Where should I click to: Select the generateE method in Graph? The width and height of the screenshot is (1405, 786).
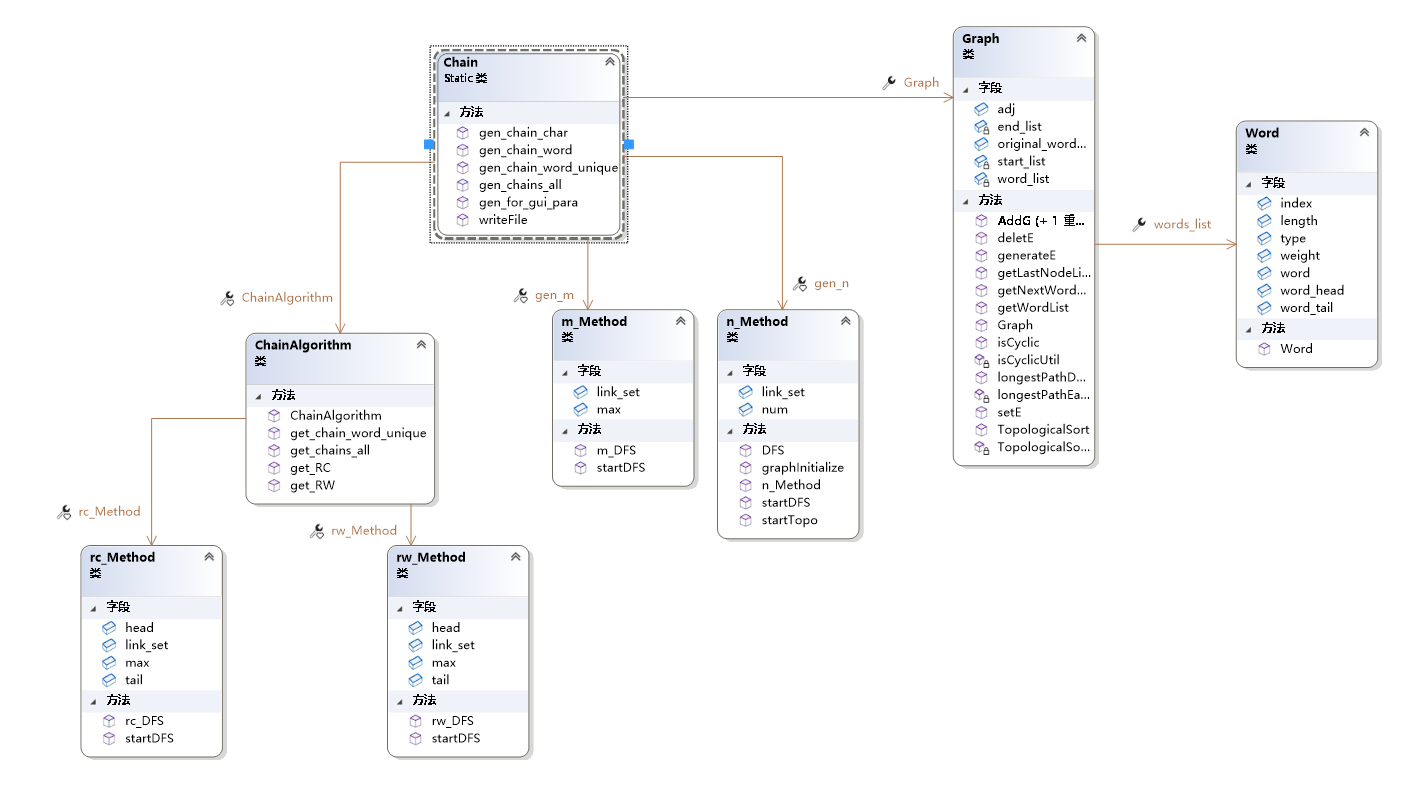coord(1026,255)
